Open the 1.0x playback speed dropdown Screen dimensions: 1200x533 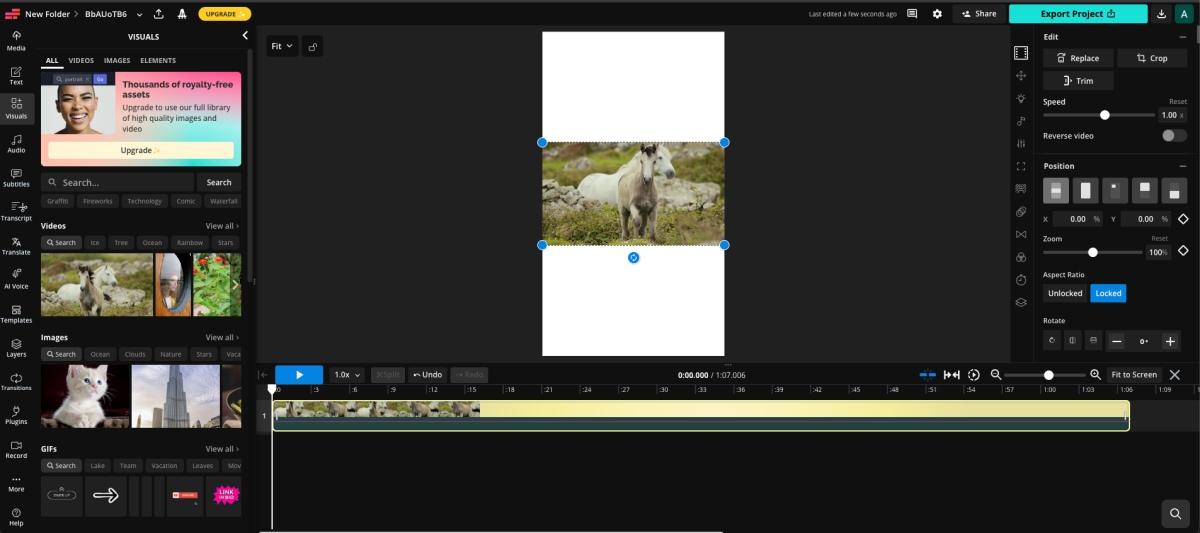(347, 375)
